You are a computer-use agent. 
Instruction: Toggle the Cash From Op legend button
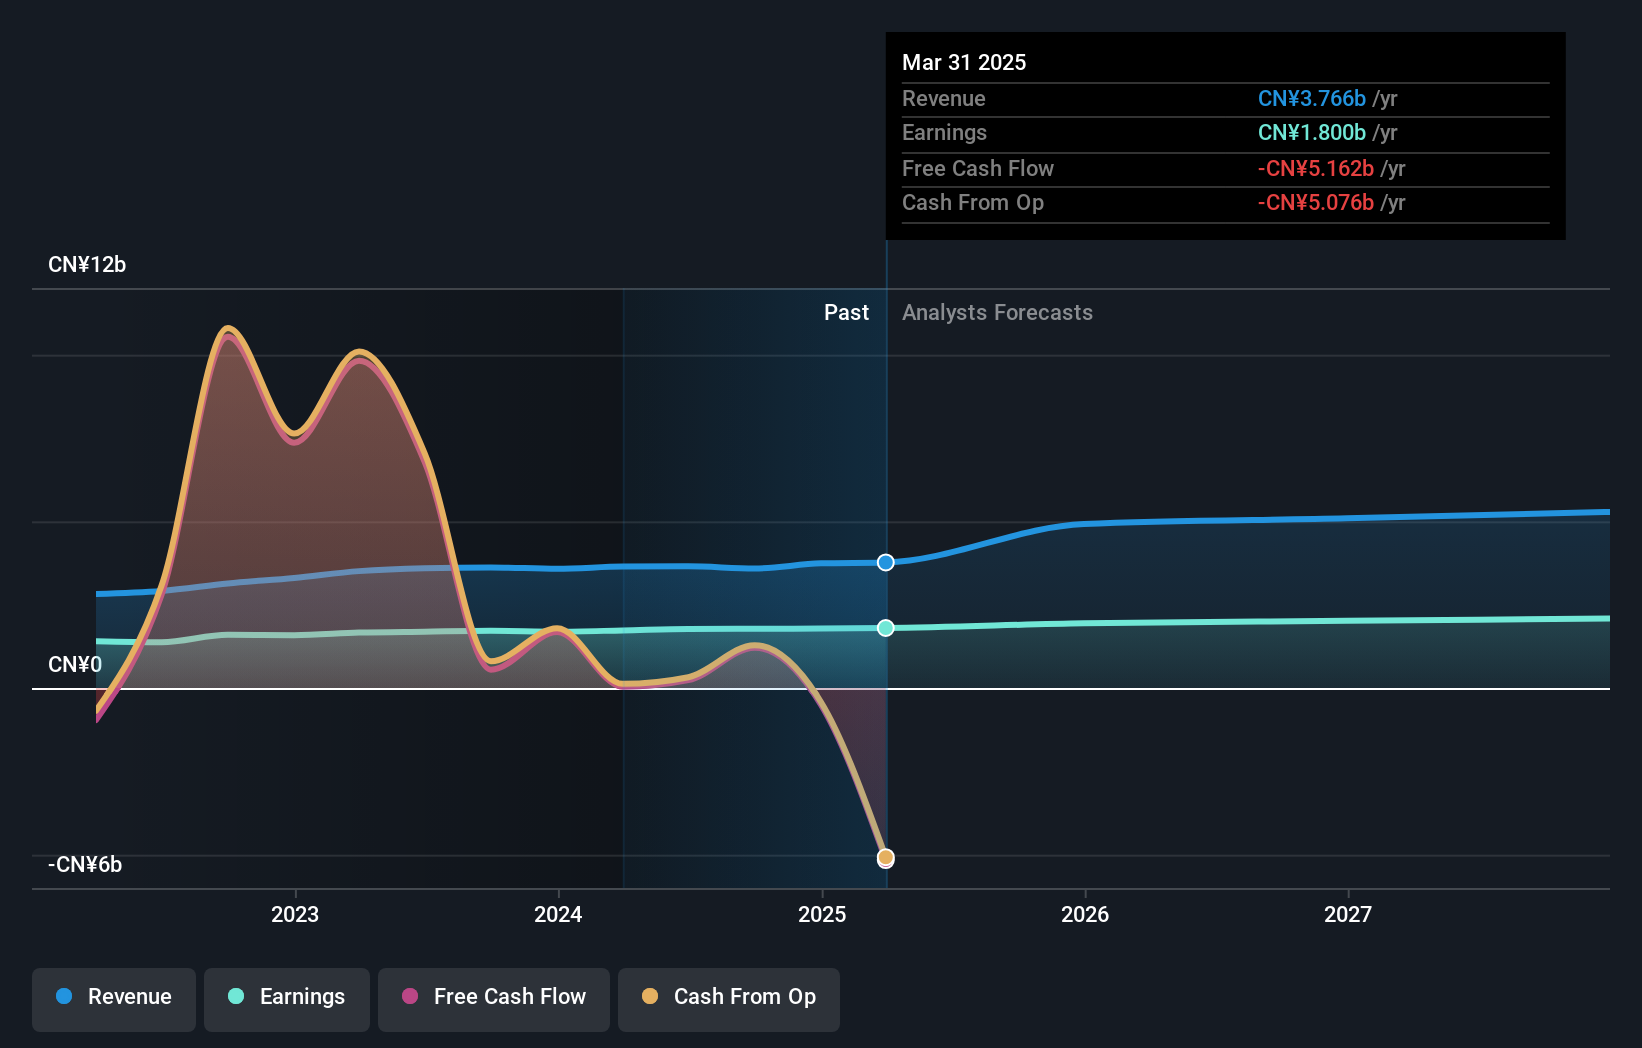[x=729, y=999]
